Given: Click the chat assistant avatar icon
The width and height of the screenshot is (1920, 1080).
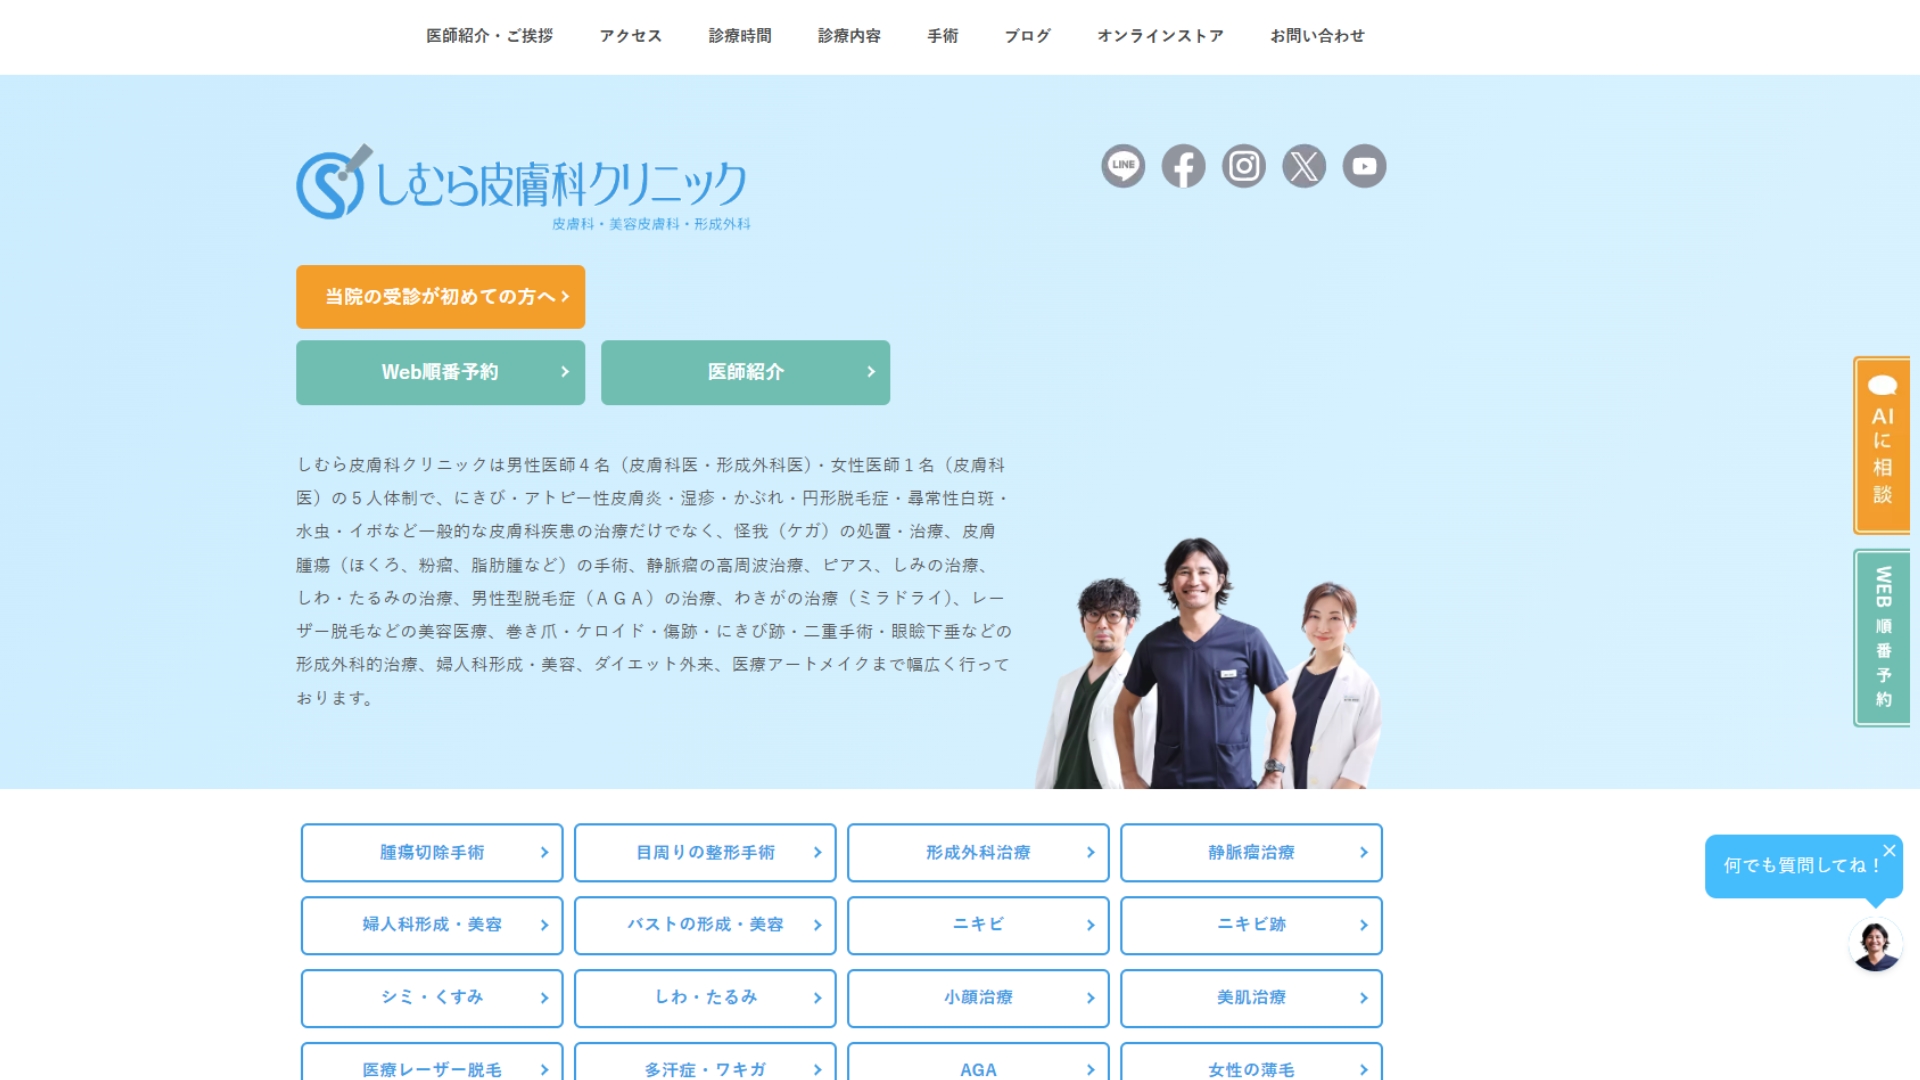Looking at the screenshot, I should (x=1875, y=945).
